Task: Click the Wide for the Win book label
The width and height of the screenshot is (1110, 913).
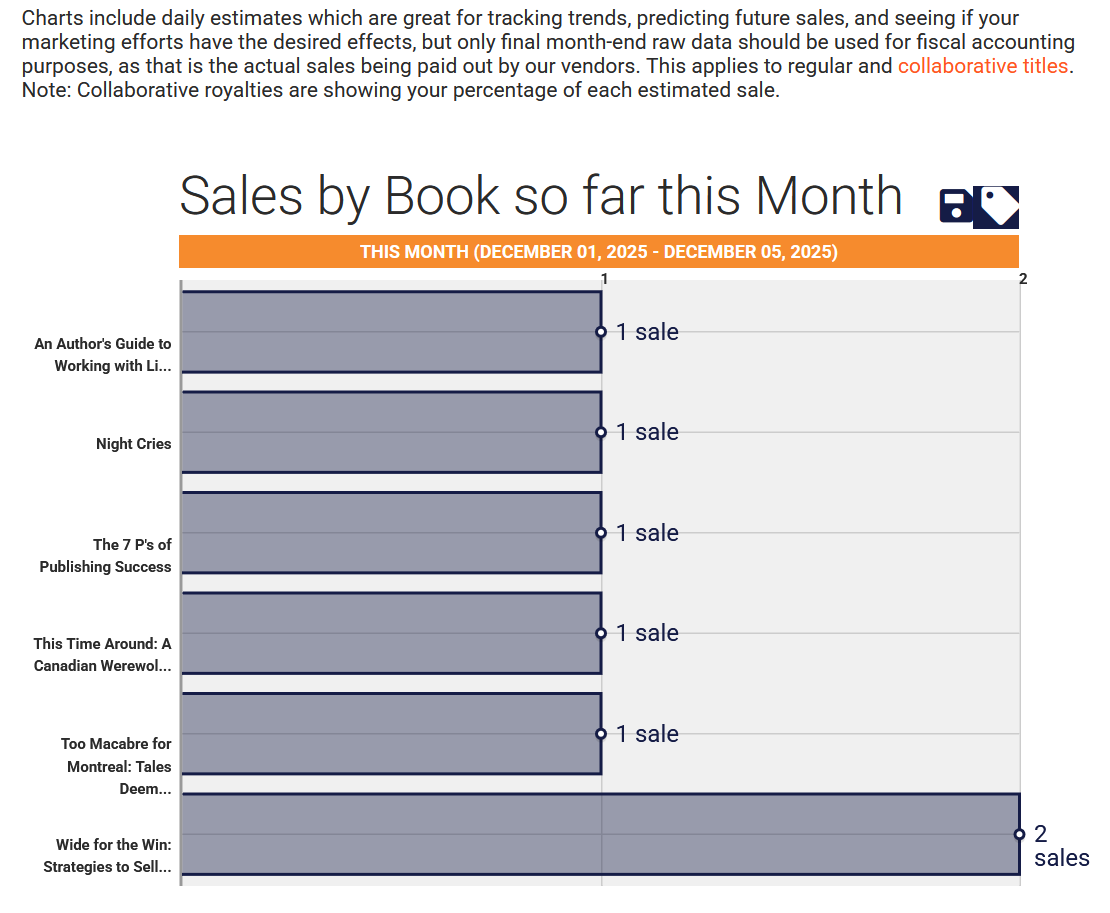Action: [x=108, y=856]
